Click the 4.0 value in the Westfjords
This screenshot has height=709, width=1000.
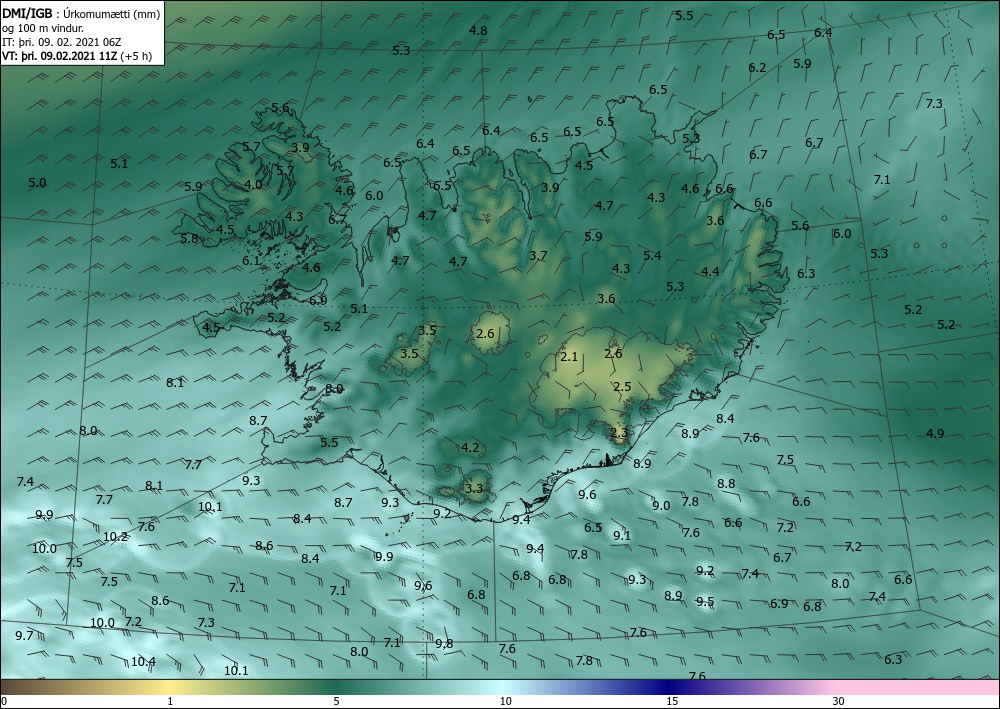pyautogui.click(x=253, y=185)
